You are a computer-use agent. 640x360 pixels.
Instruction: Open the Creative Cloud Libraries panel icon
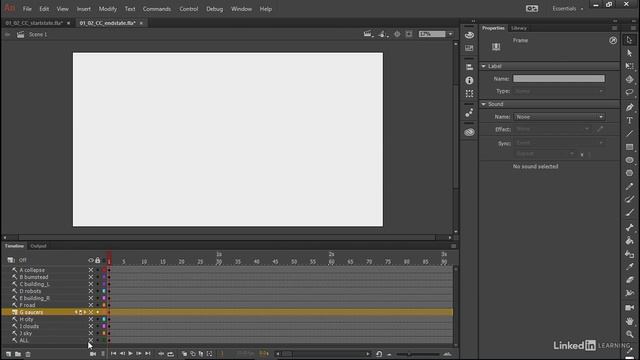(469, 132)
